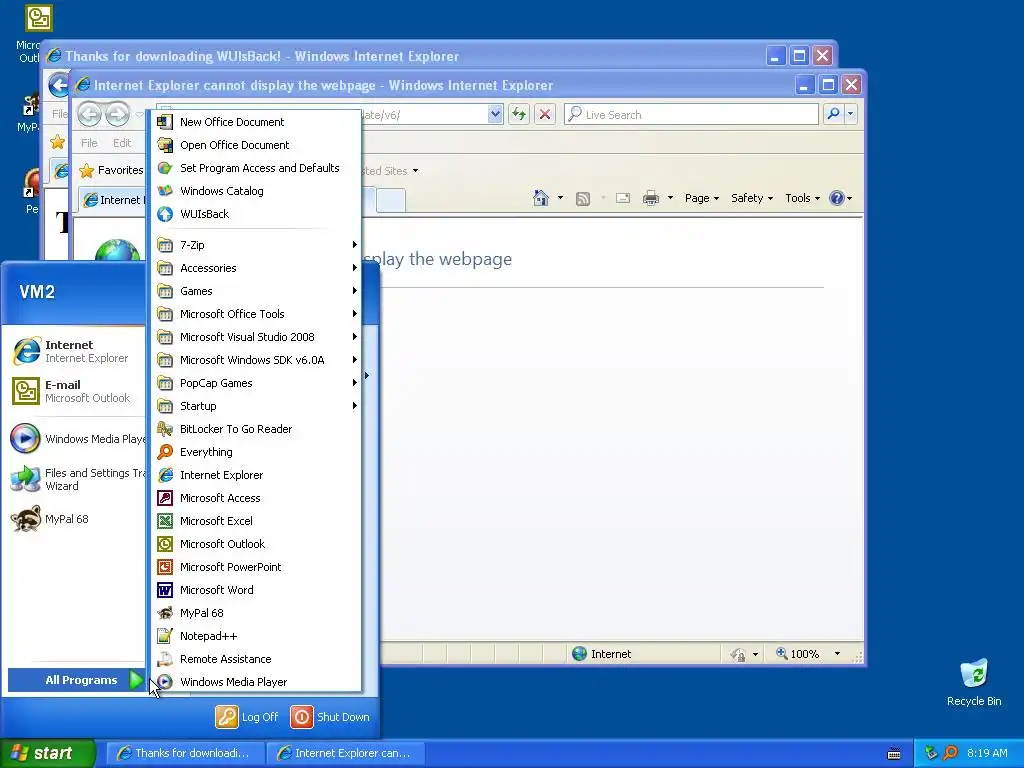The height and width of the screenshot is (768, 1024).
Task: Expand the Games folder
Action: (255, 291)
